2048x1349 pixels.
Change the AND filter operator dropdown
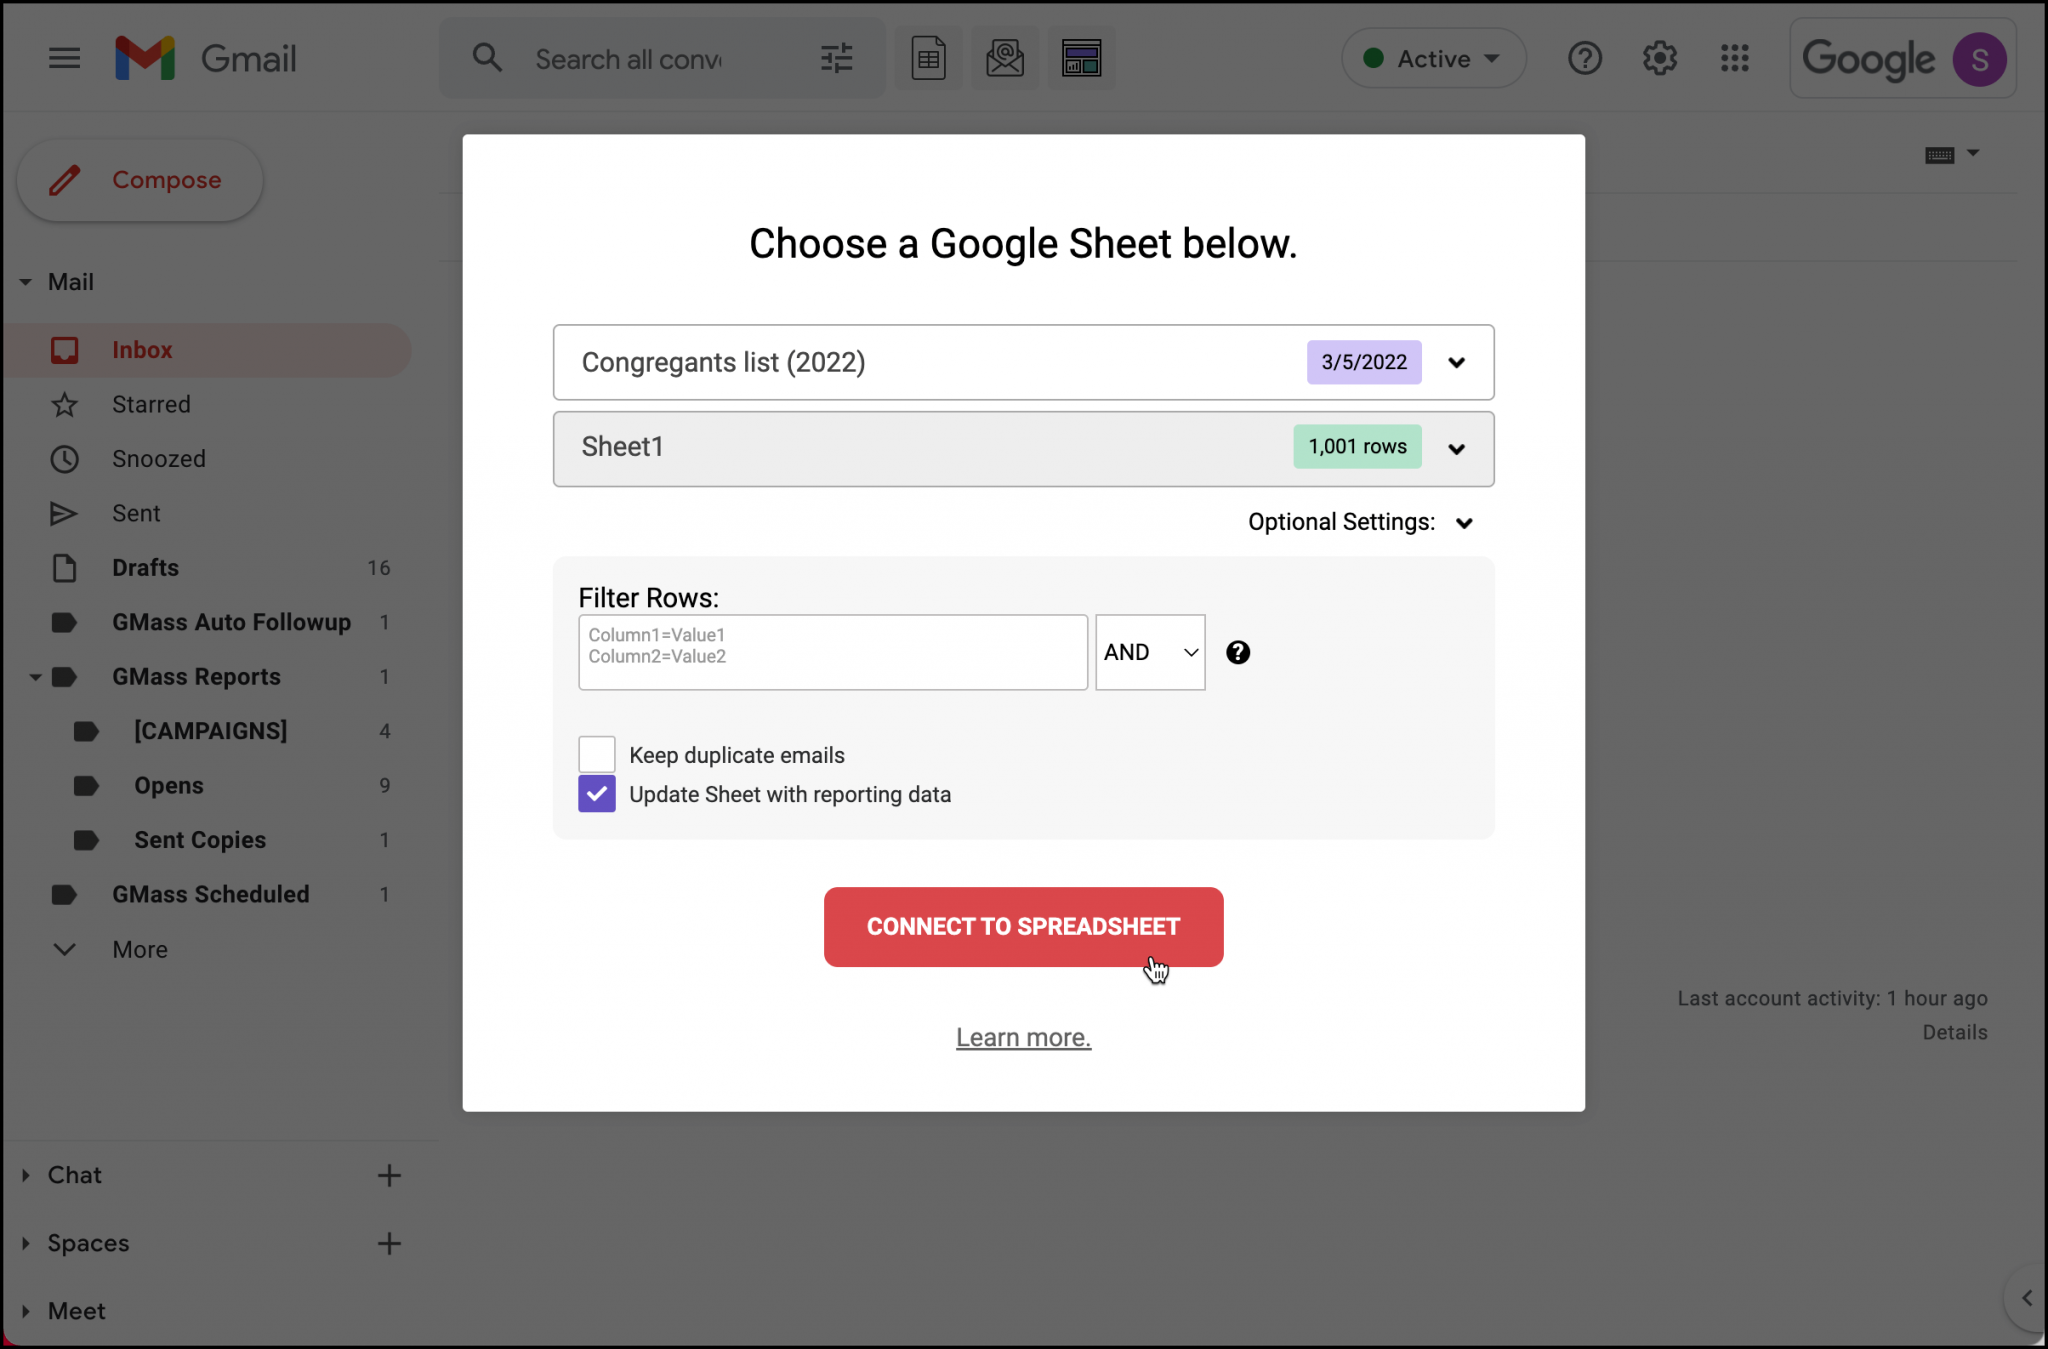[x=1148, y=652]
